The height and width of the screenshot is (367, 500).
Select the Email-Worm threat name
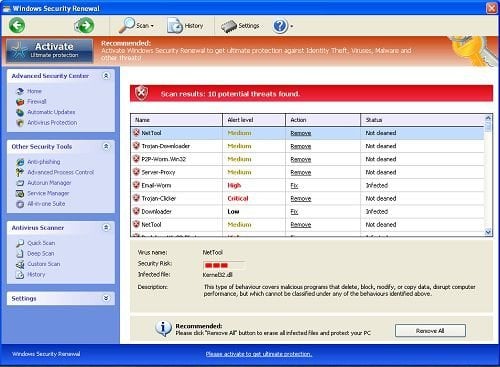(x=156, y=185)
